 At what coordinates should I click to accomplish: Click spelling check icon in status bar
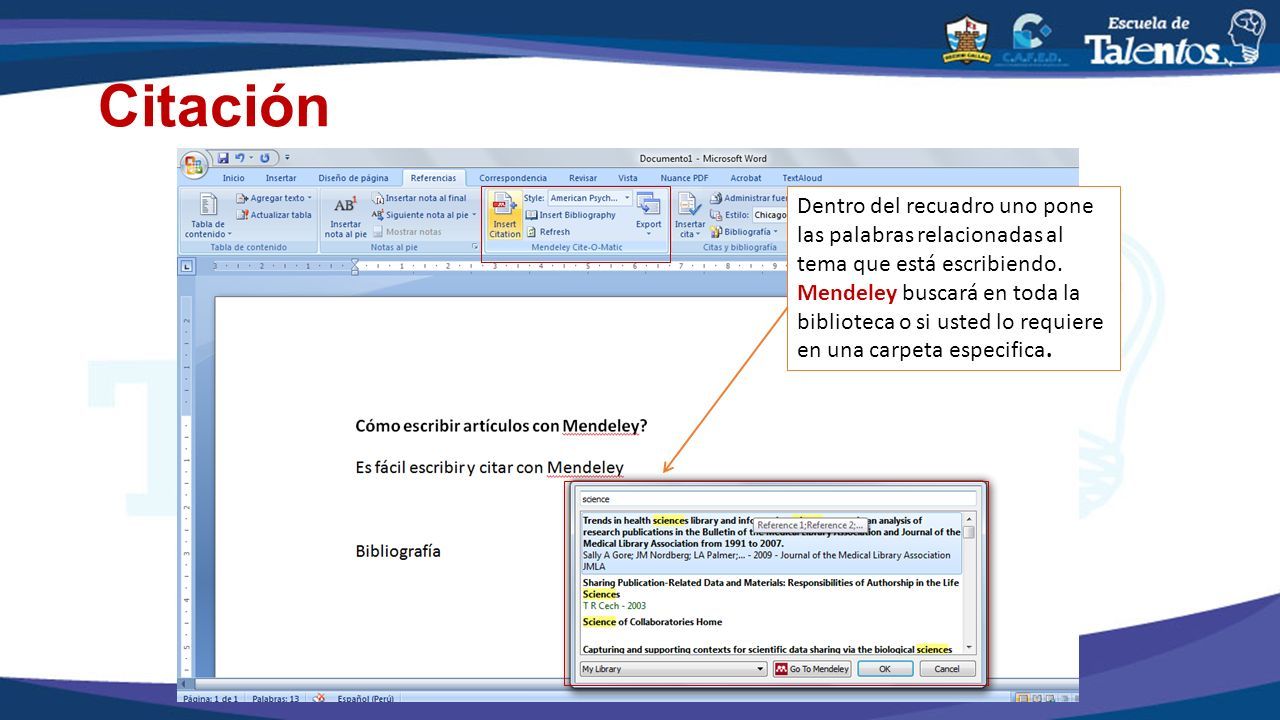(x=319, y=698)
